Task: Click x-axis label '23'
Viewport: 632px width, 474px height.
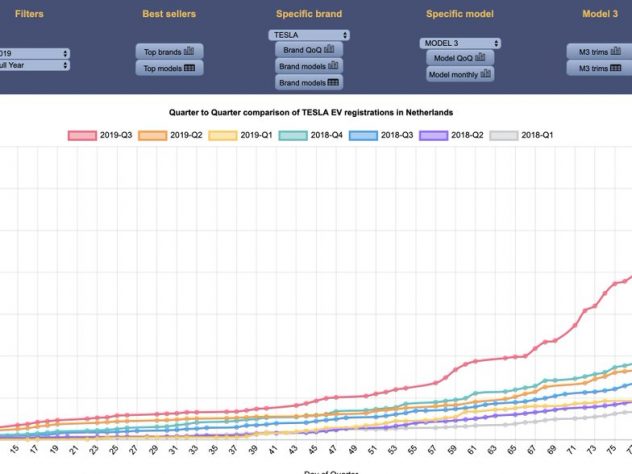Action: click(94, 450)
